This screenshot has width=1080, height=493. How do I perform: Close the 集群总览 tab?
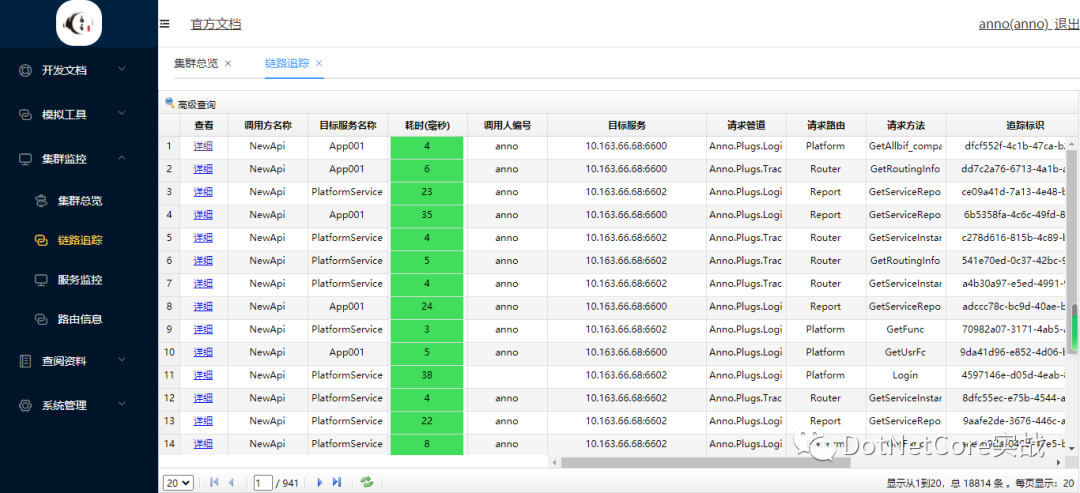tap(228, 63)
